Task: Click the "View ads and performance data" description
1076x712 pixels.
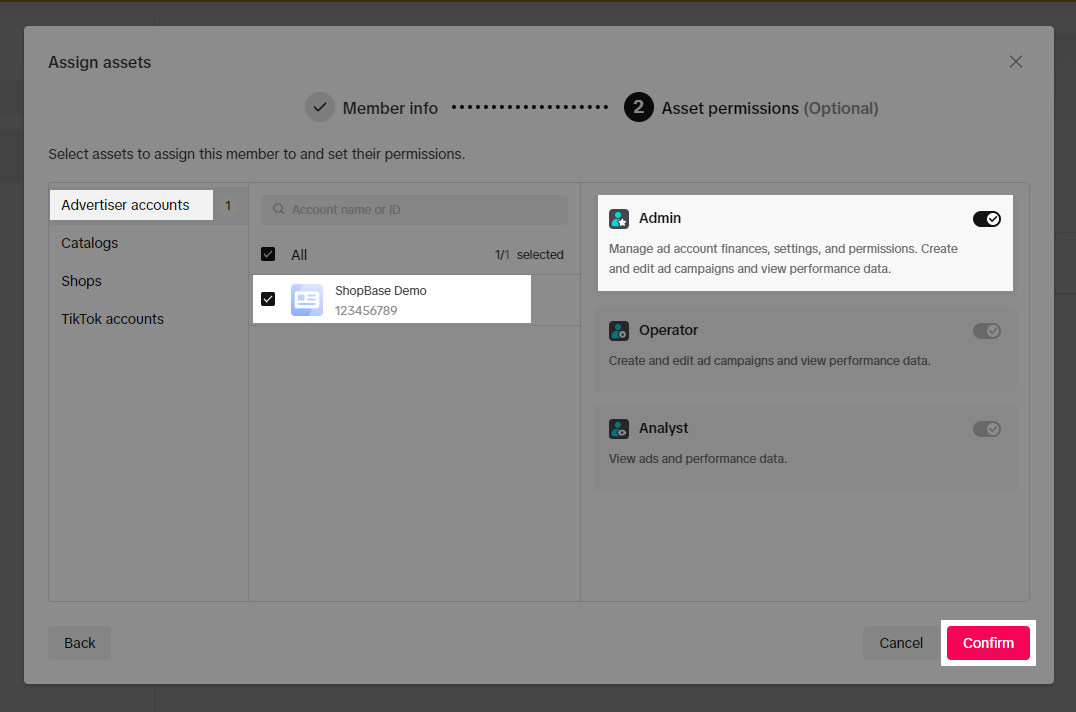Action: 698,458
